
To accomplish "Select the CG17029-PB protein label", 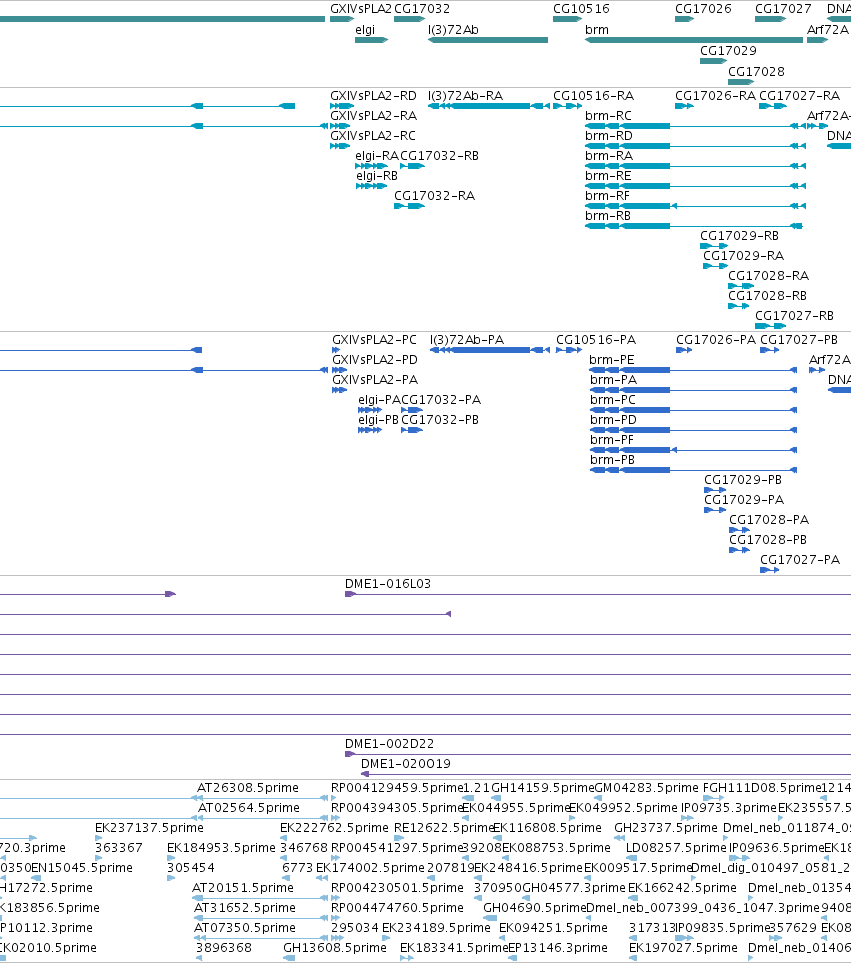I will [742, 480].
